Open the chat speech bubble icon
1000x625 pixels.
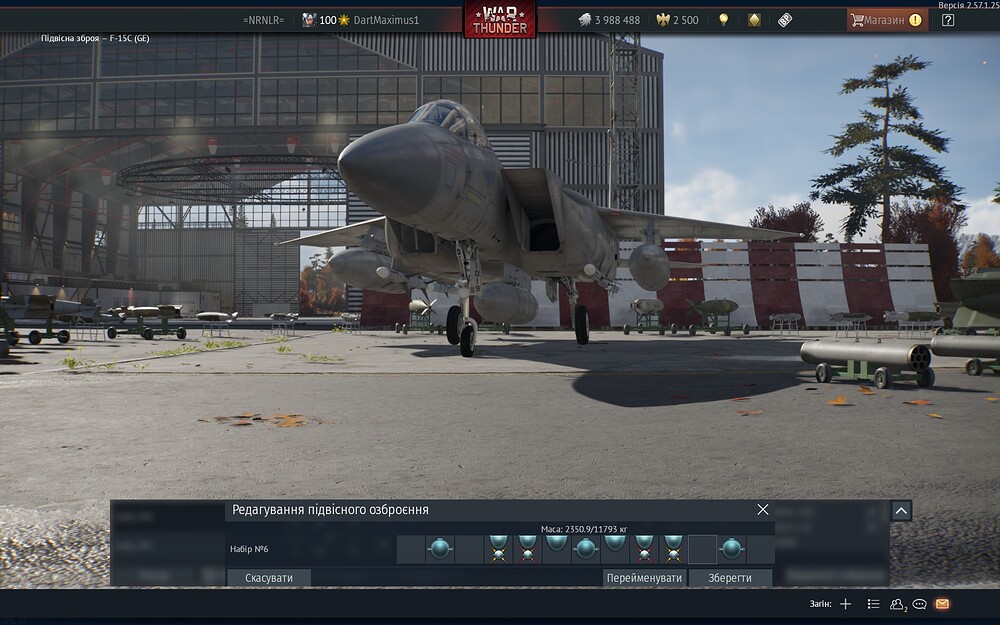click(919, 604)
